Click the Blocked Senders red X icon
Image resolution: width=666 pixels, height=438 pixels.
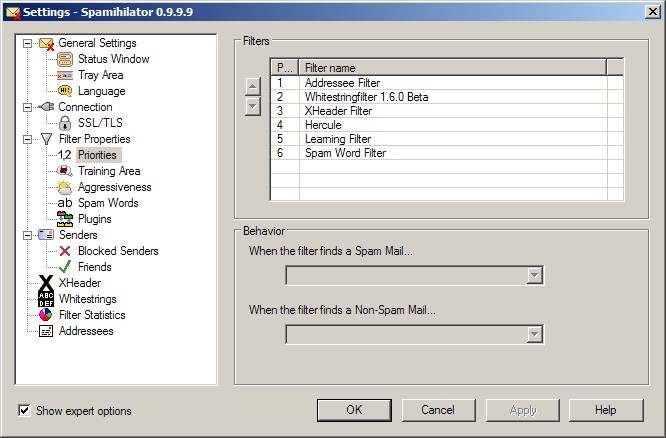tap(65, 251)
